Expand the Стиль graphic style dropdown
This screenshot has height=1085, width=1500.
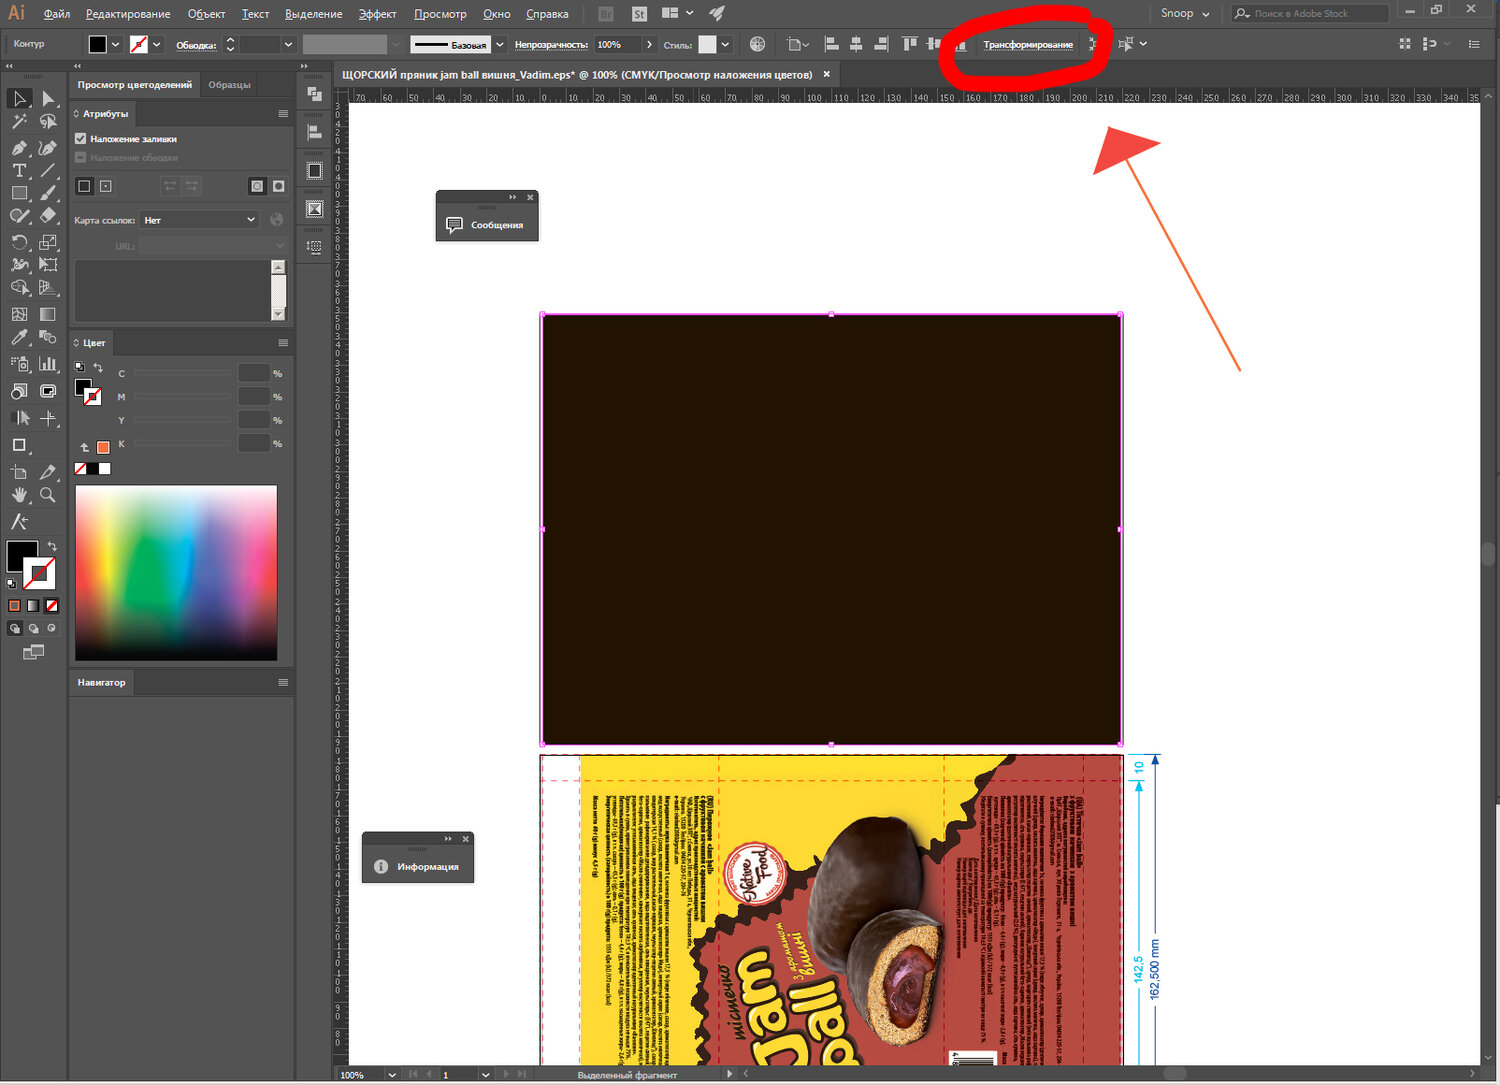click(725, 44)
